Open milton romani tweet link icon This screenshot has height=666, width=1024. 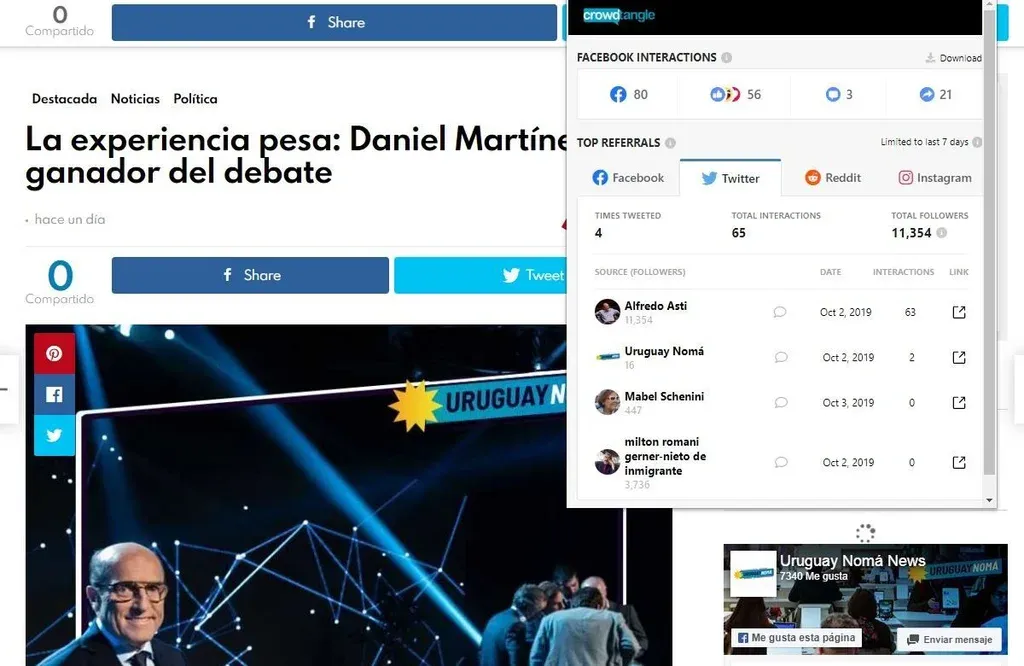tap(959, 462)
